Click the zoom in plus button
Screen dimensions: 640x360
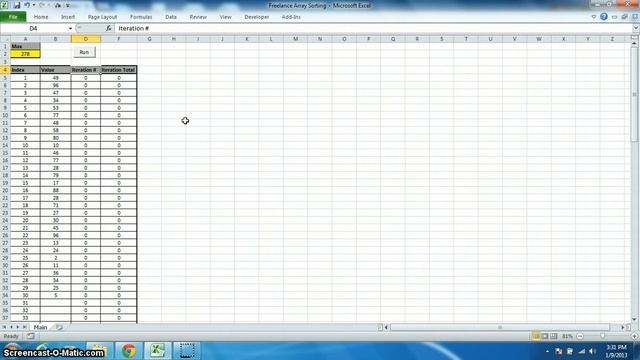point(635,336)
